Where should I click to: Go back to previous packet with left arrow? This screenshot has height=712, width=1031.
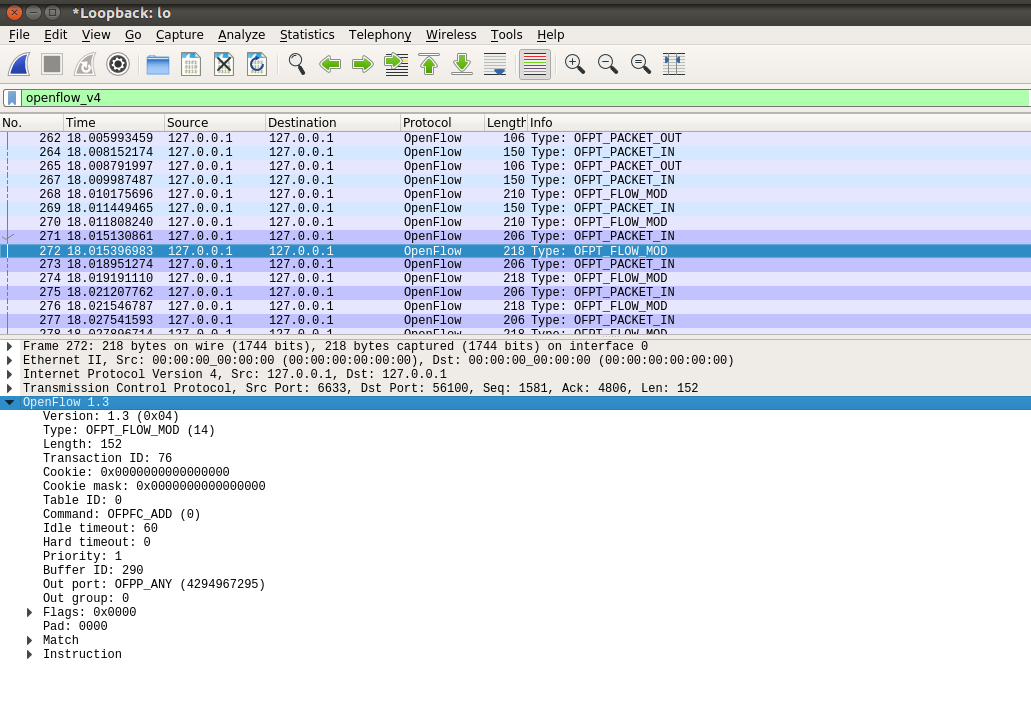click(330, 64)
